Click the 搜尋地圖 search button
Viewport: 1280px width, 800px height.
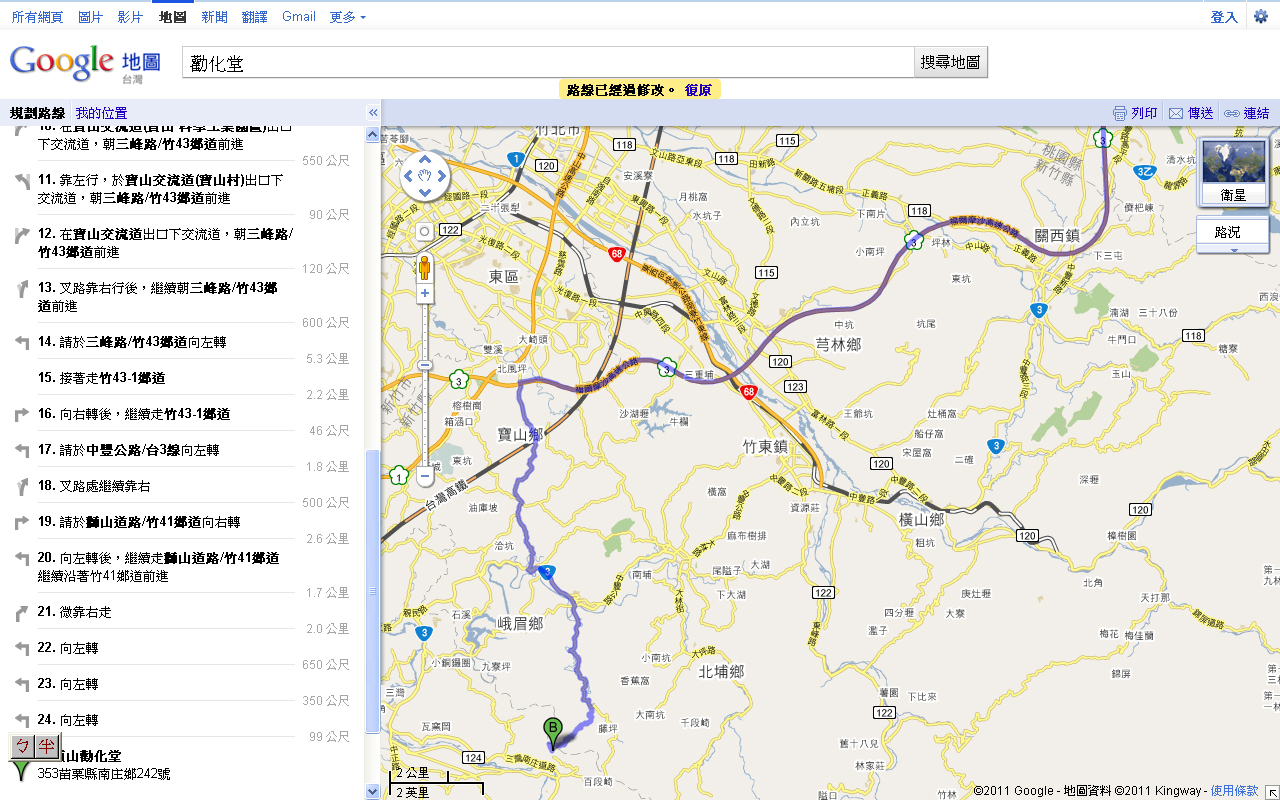tap(951, 62)
